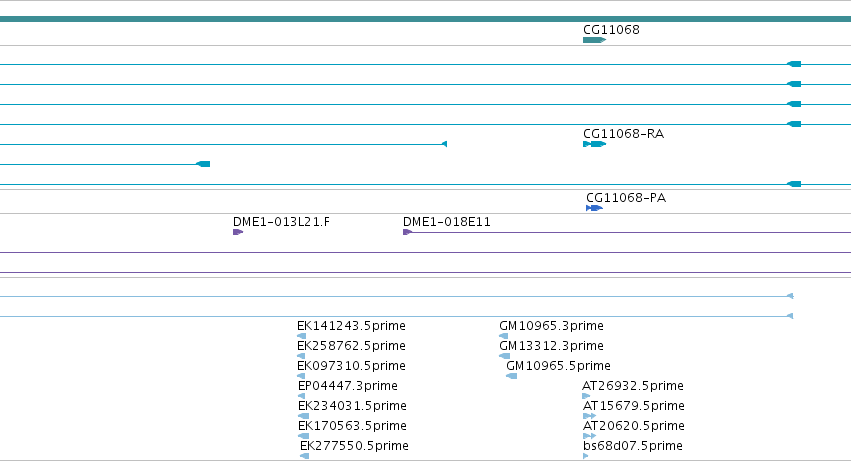This screenshot has height=461, width=851.
Task: Click the AT20620.5prime label
Action: click(634, 426)
